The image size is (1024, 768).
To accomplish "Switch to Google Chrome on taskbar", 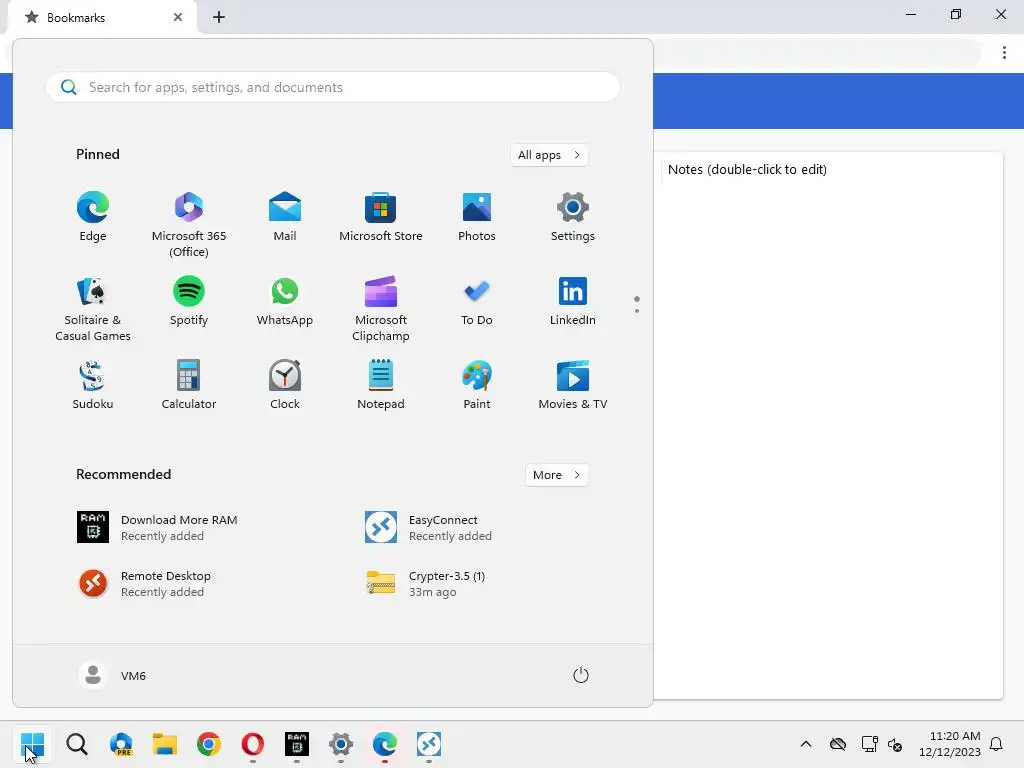I will click(209, 744).
